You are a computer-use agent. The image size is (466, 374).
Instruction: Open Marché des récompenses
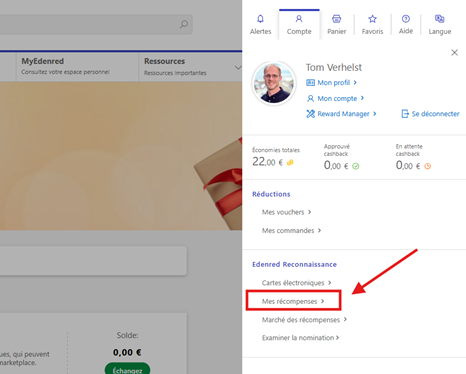click(x=301, y=320)
